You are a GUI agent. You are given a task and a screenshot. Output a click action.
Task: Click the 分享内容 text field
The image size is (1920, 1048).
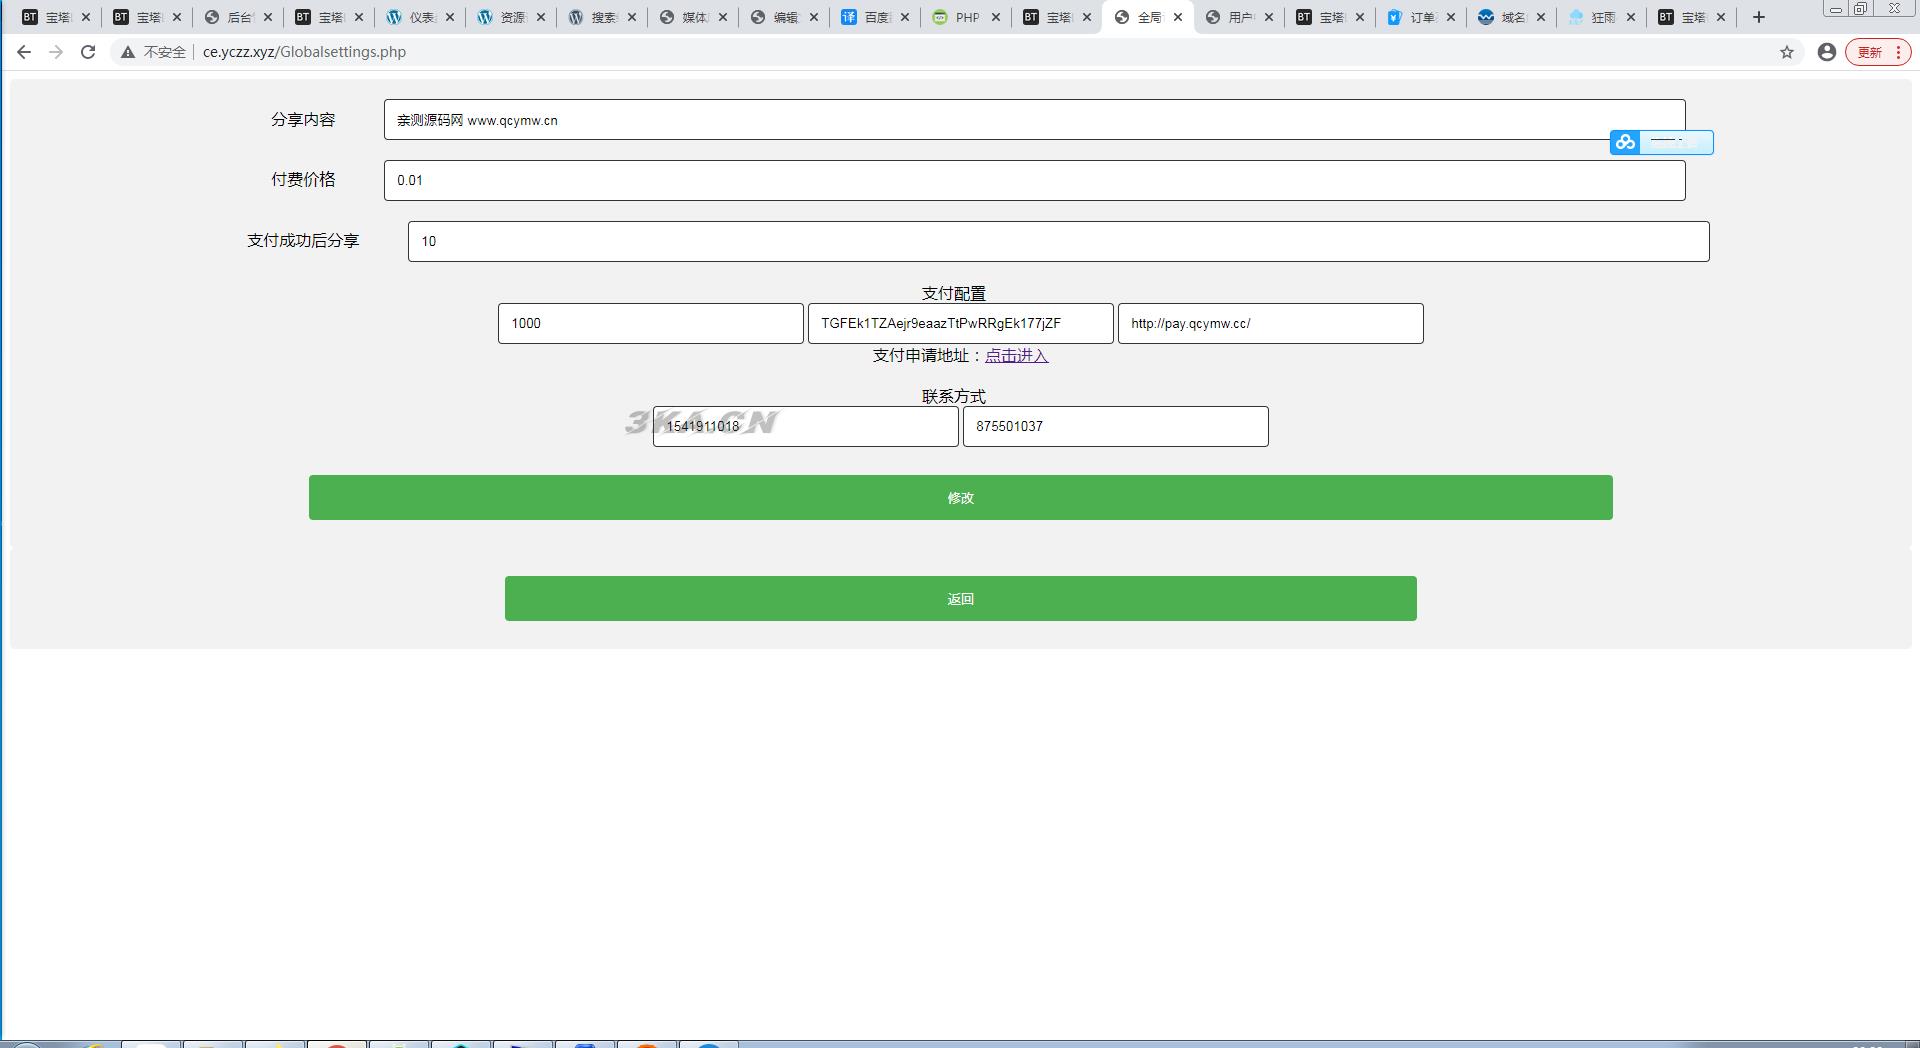pos(1034,120)
